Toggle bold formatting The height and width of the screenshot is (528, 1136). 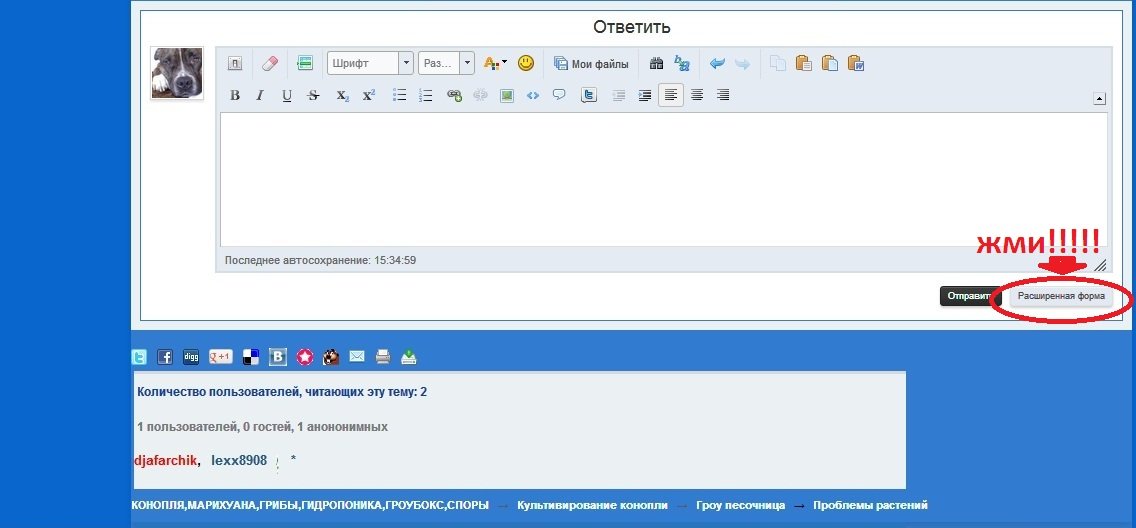[235, 95]
